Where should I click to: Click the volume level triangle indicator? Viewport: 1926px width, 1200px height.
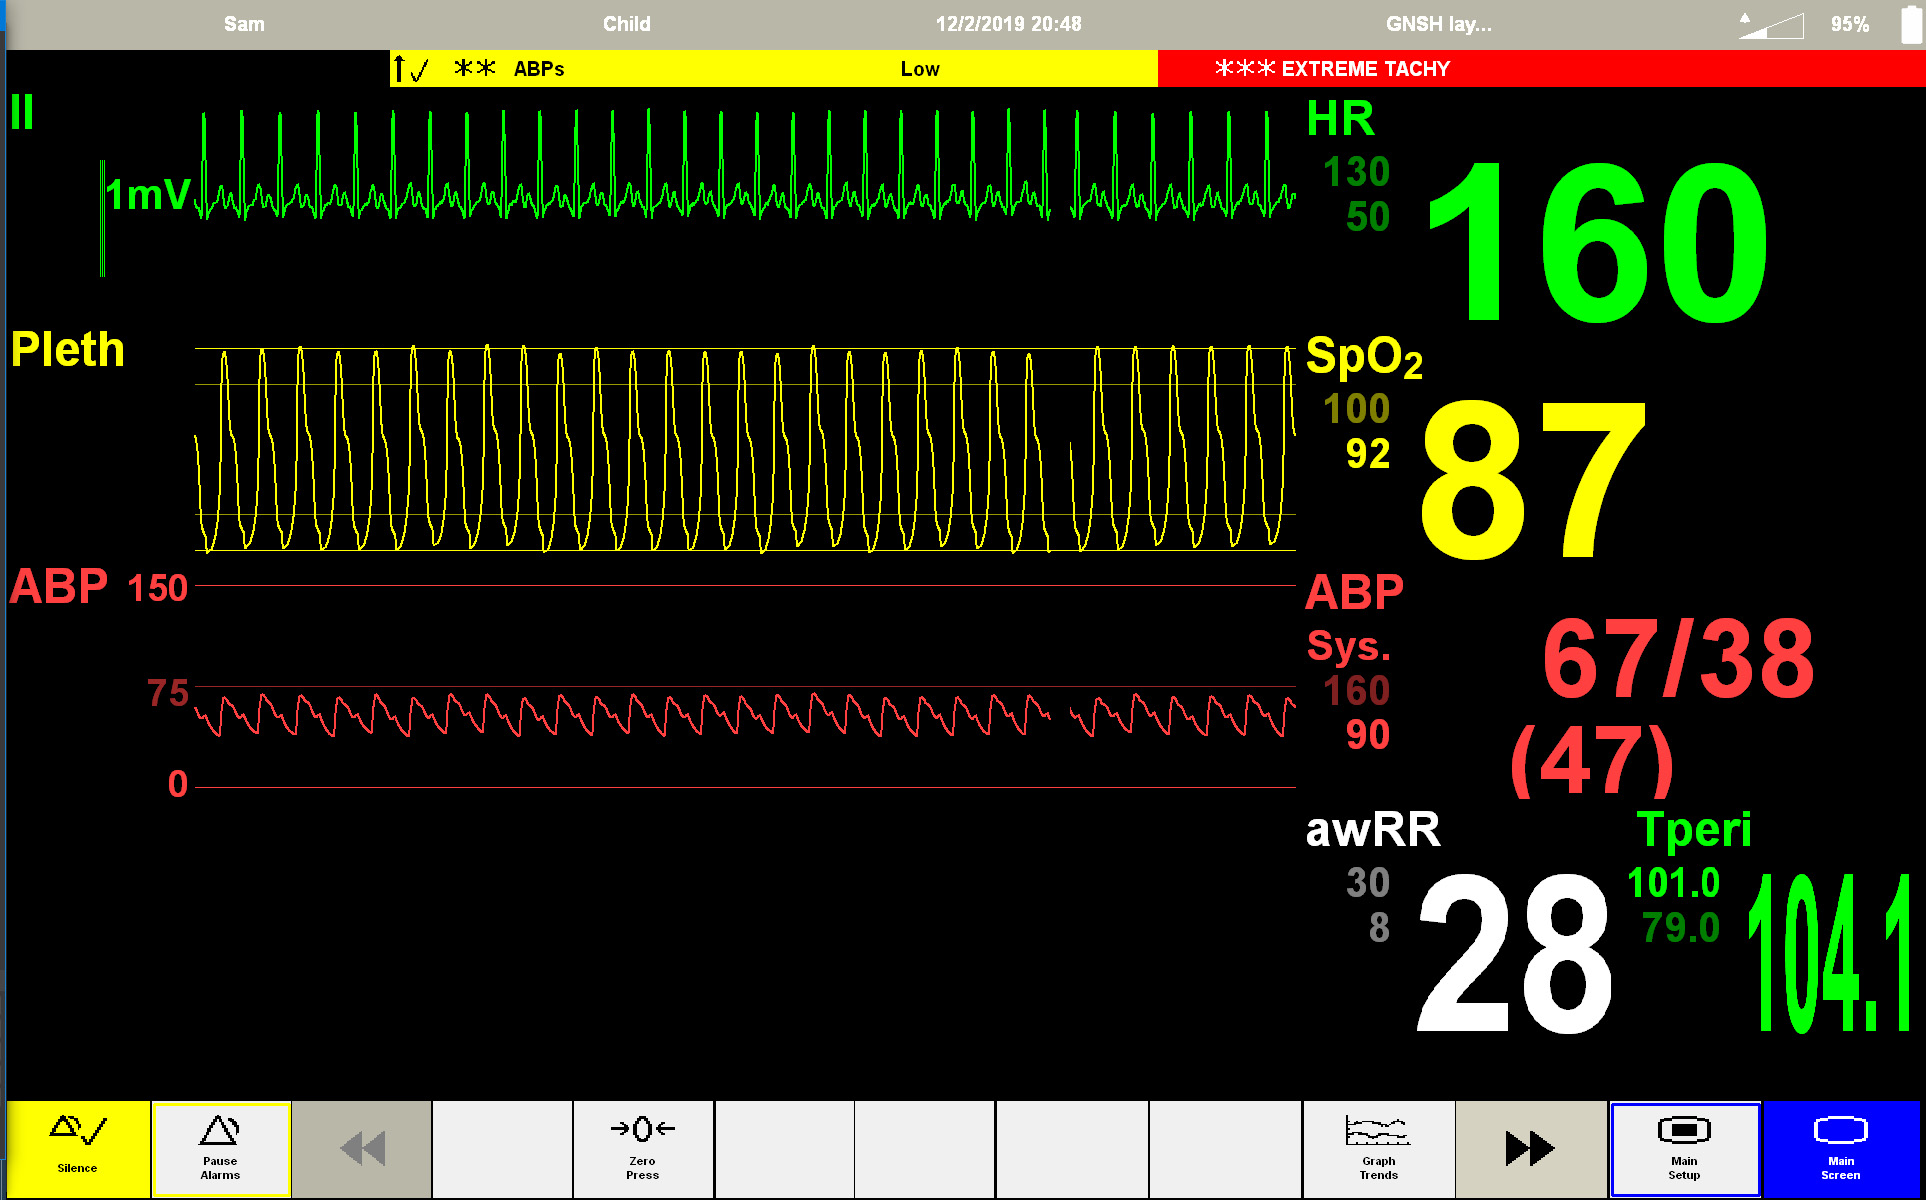tap(1772, 25)
